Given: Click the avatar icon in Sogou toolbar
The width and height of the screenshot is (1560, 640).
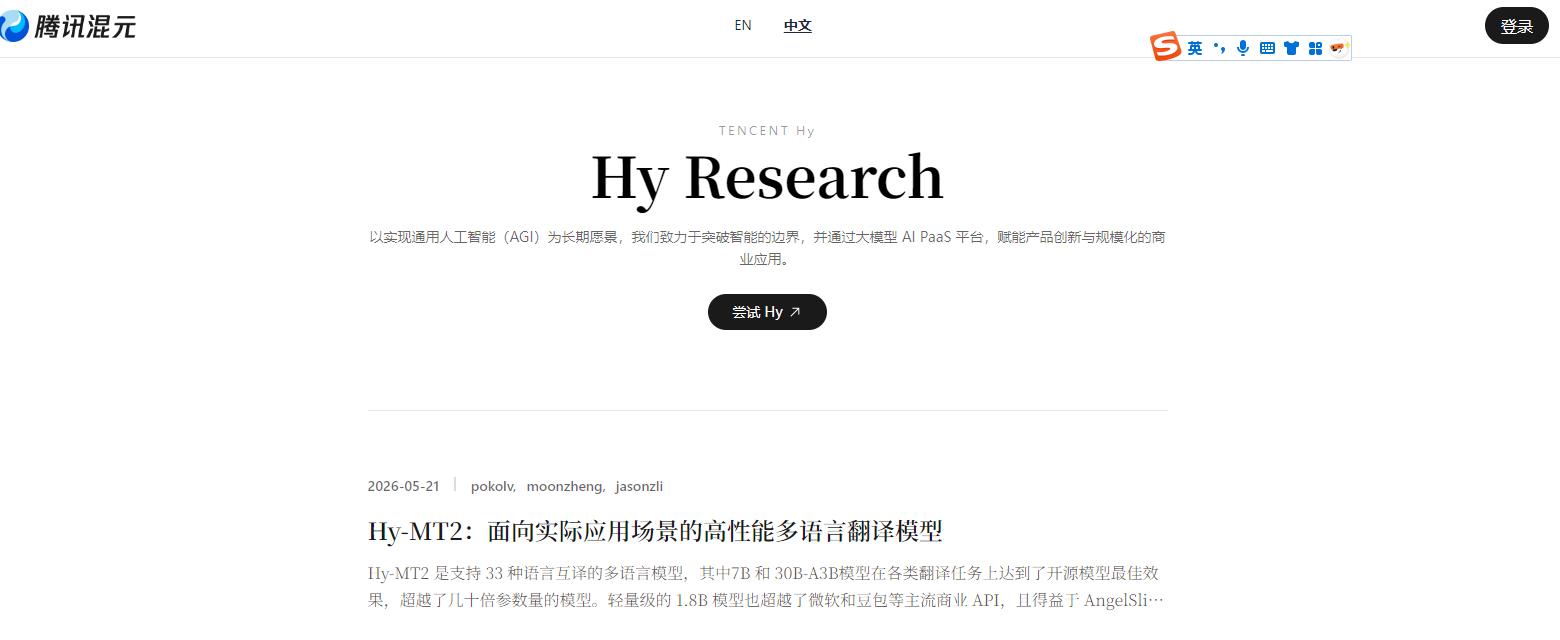Looking at the screenshot, I should point(1339,48).
